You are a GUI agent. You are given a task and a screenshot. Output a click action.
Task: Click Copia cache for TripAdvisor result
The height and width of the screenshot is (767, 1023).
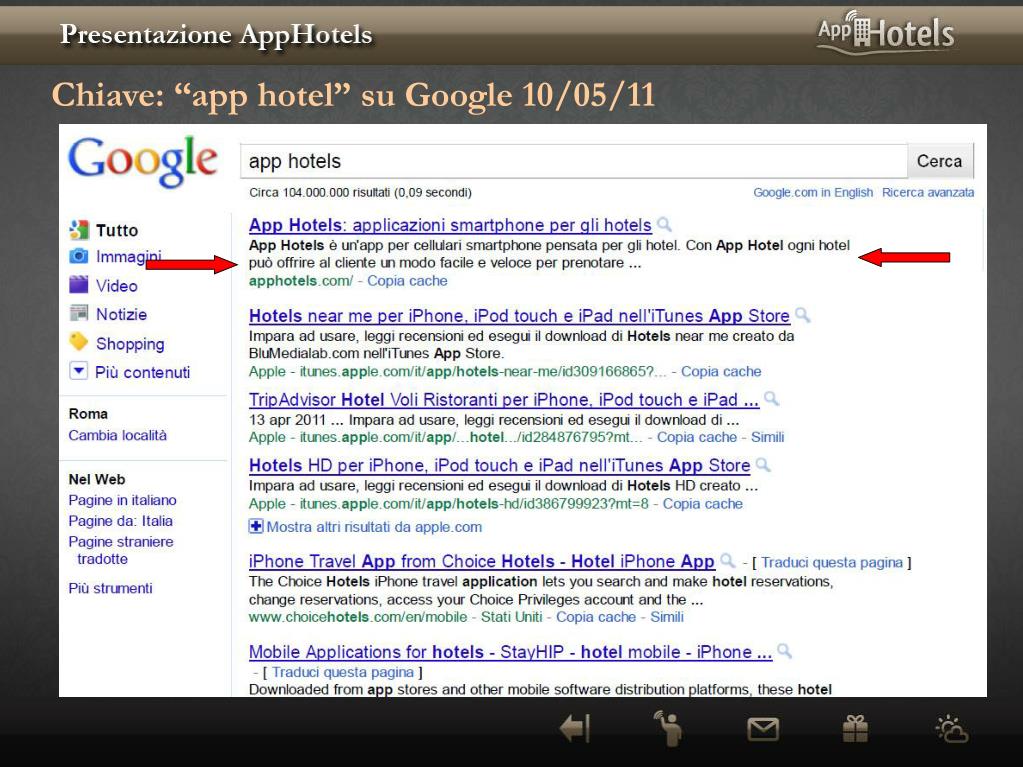(697, 437)
